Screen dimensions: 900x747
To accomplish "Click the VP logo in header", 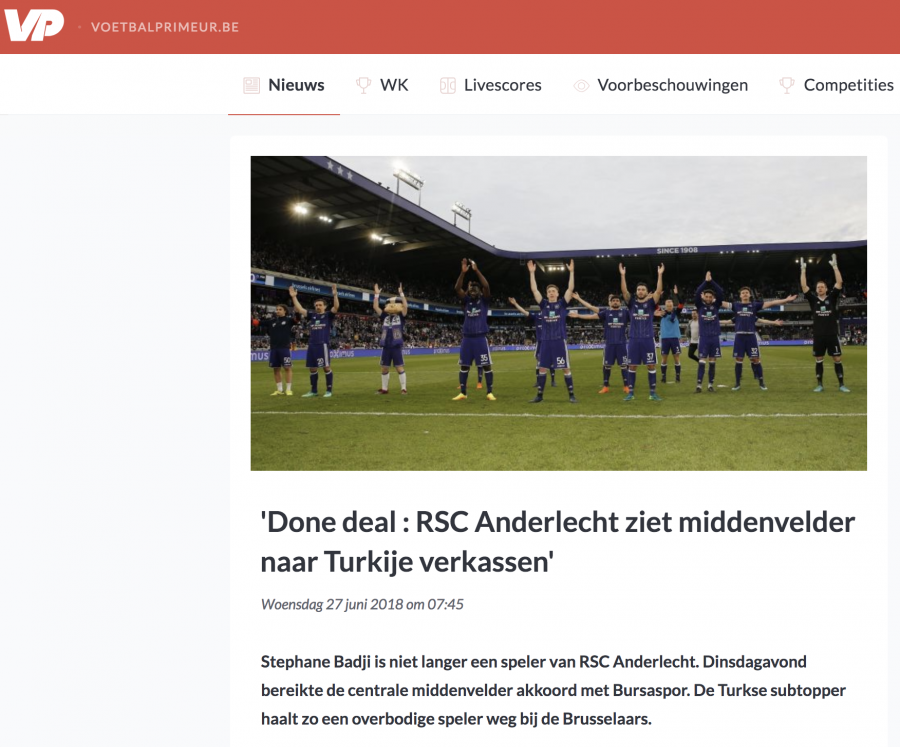I will [x=34, y=26].
